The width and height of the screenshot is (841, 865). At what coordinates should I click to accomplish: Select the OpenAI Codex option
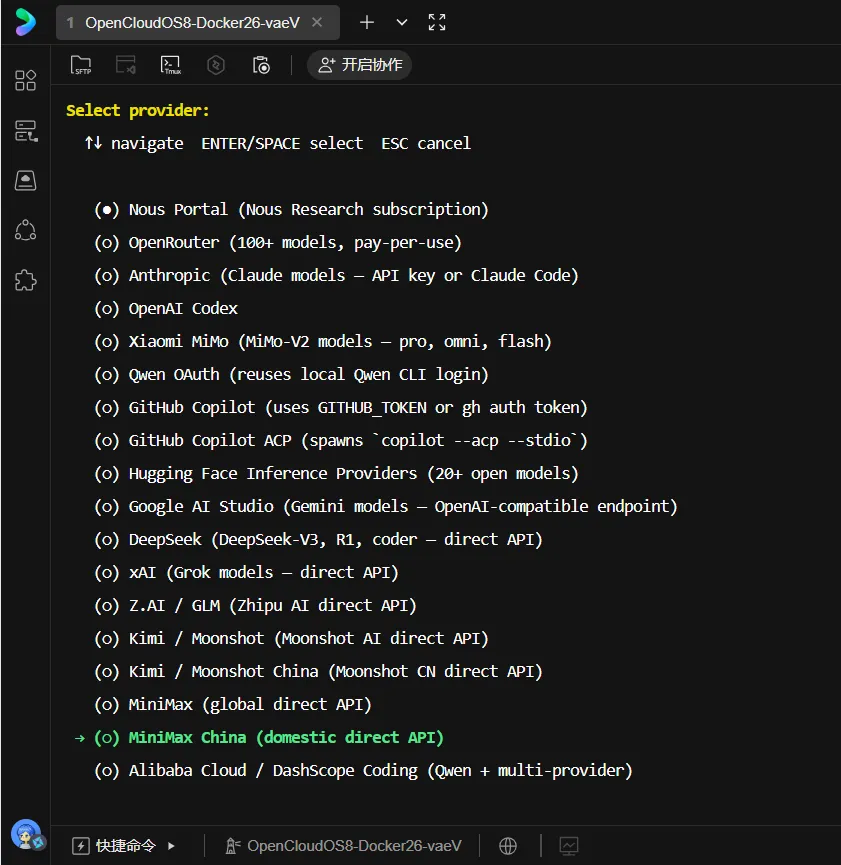point(166,308)
